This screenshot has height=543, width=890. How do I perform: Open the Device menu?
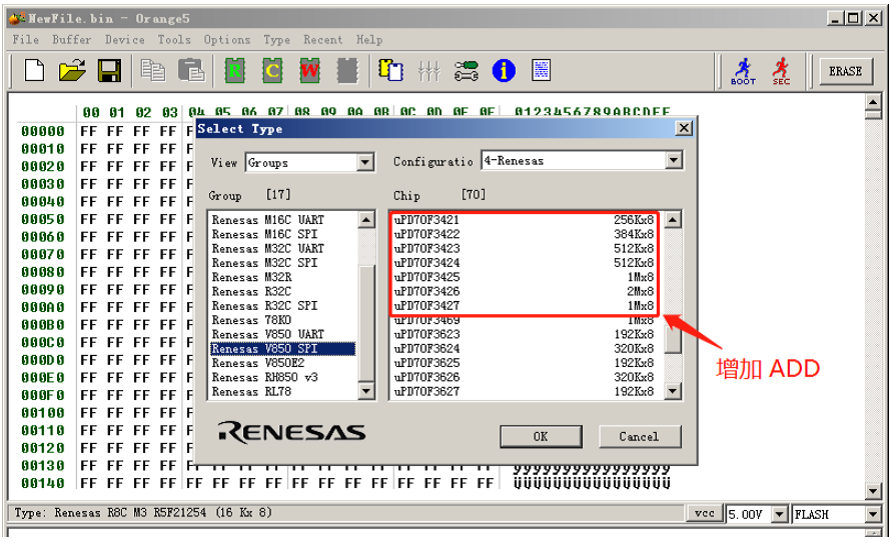pyautogui.click(x=124, y=40)
